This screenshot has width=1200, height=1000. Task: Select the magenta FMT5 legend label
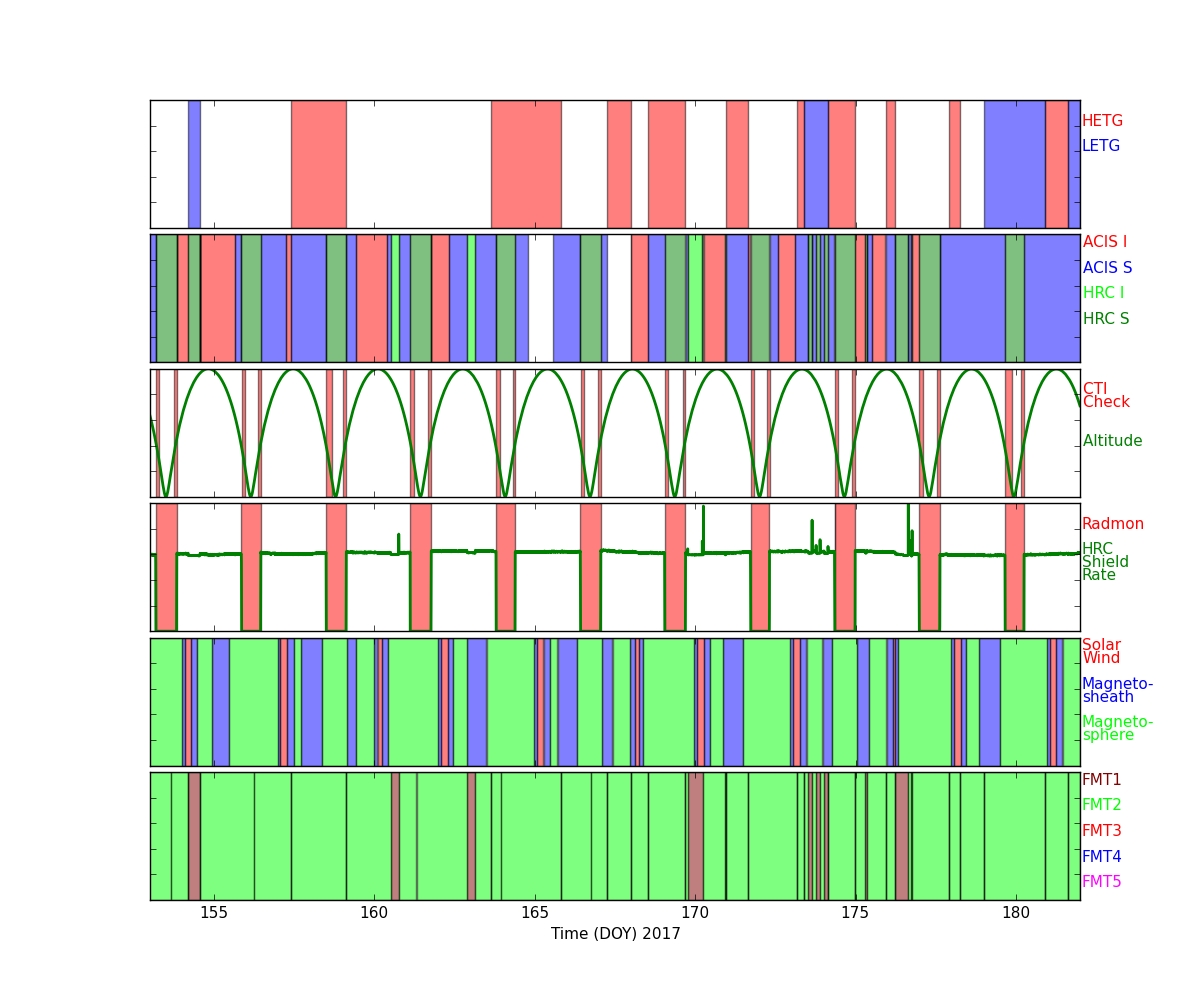[1101, 882]
